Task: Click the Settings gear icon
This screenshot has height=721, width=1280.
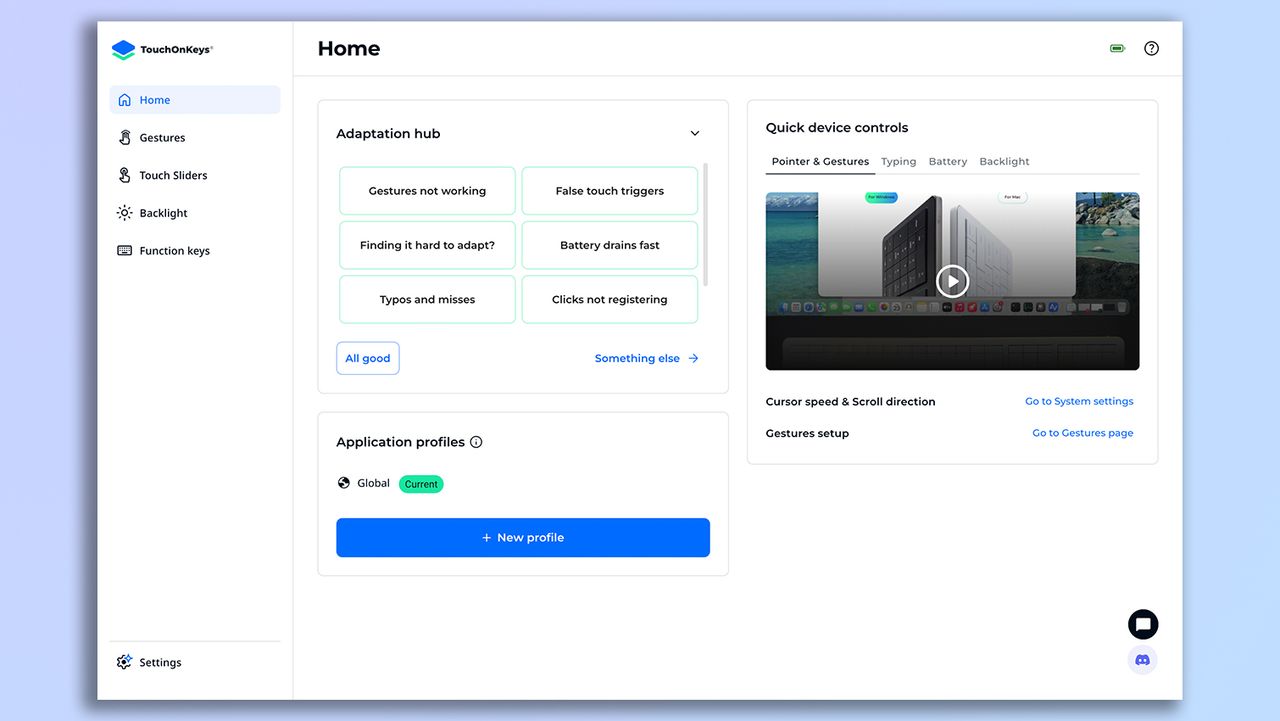Action: [x=124, y=662]
